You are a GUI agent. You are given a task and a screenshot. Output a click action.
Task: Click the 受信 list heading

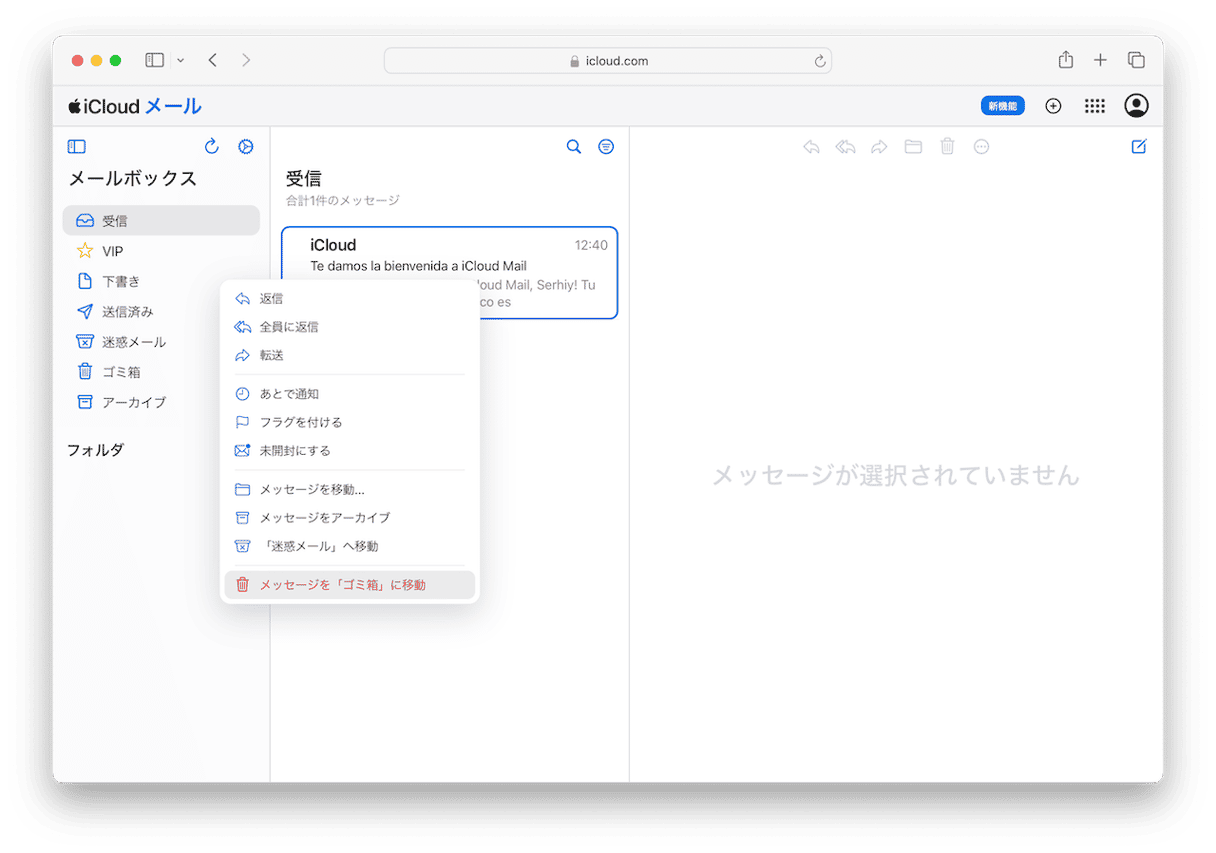[304, 179]
